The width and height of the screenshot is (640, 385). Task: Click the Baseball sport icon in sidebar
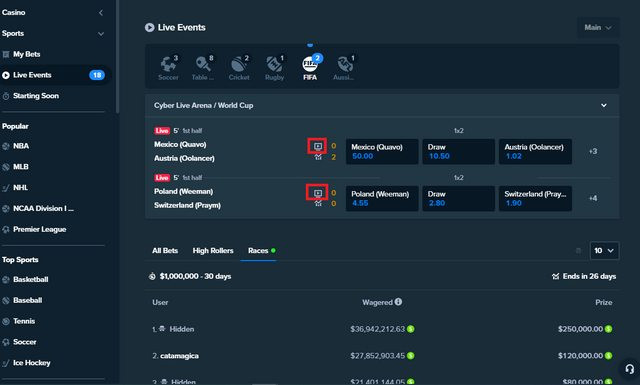(x=6, y=300)
